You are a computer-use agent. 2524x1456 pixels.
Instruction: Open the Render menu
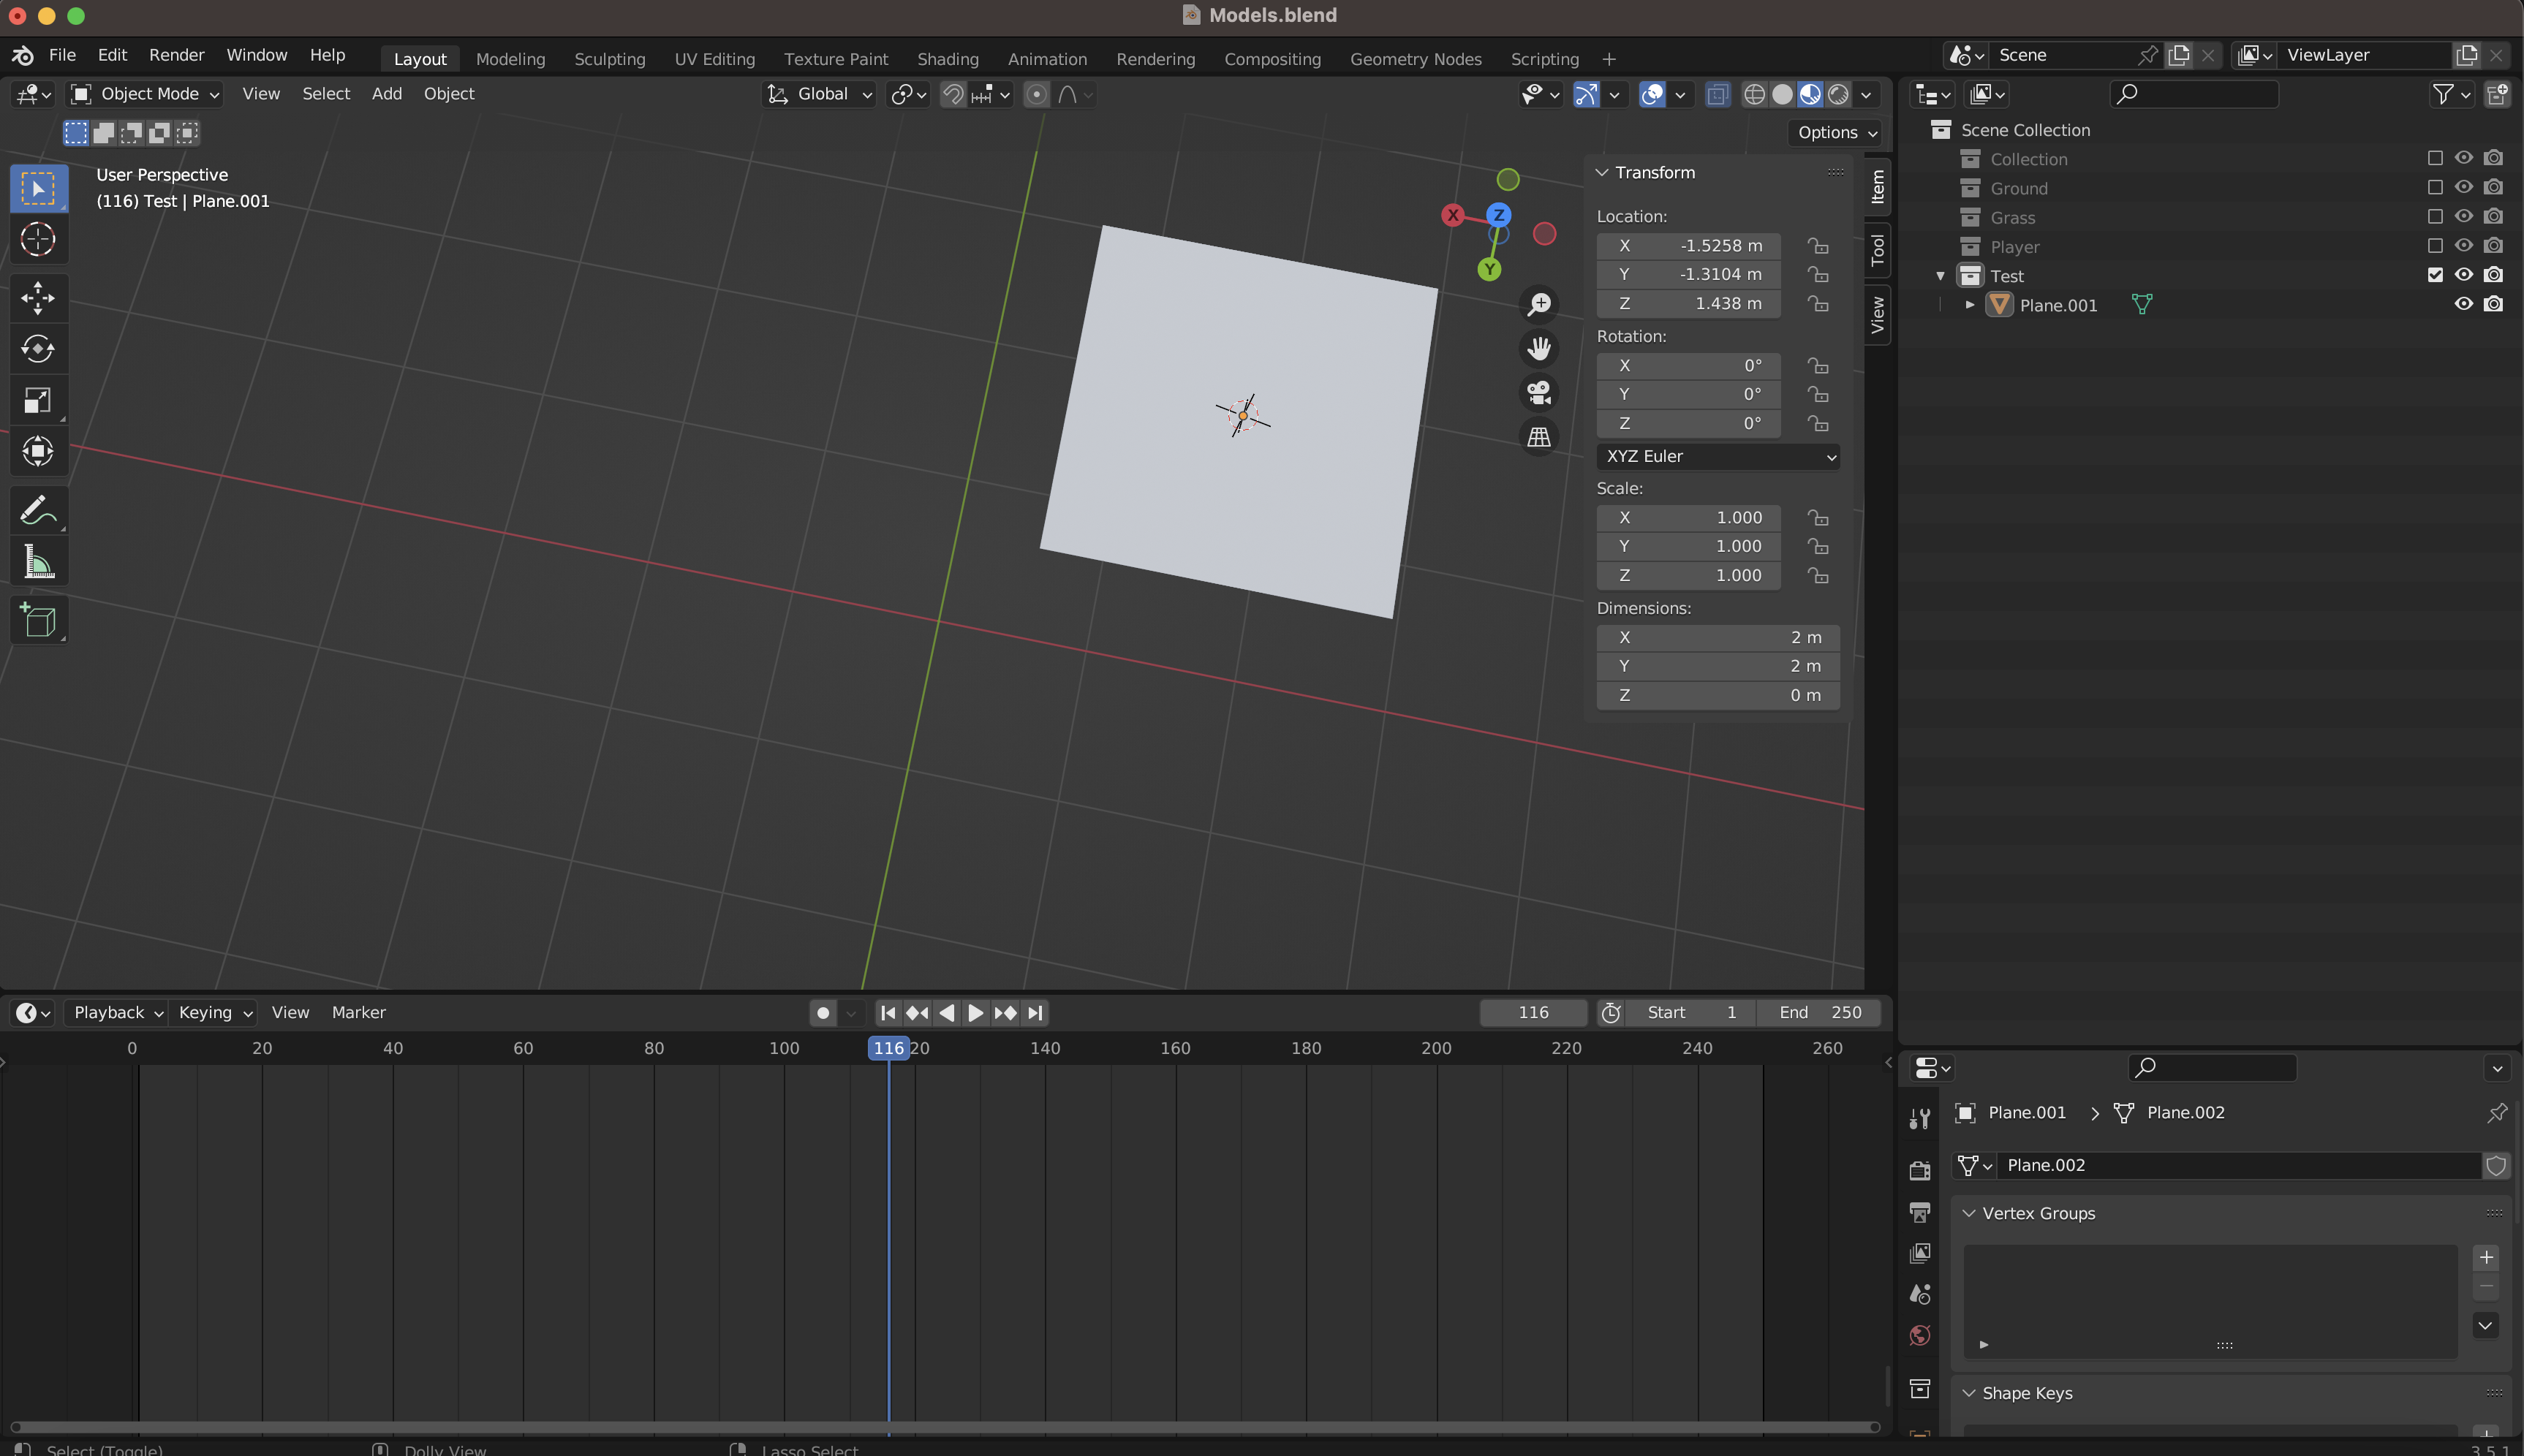[x=176, y=55]
